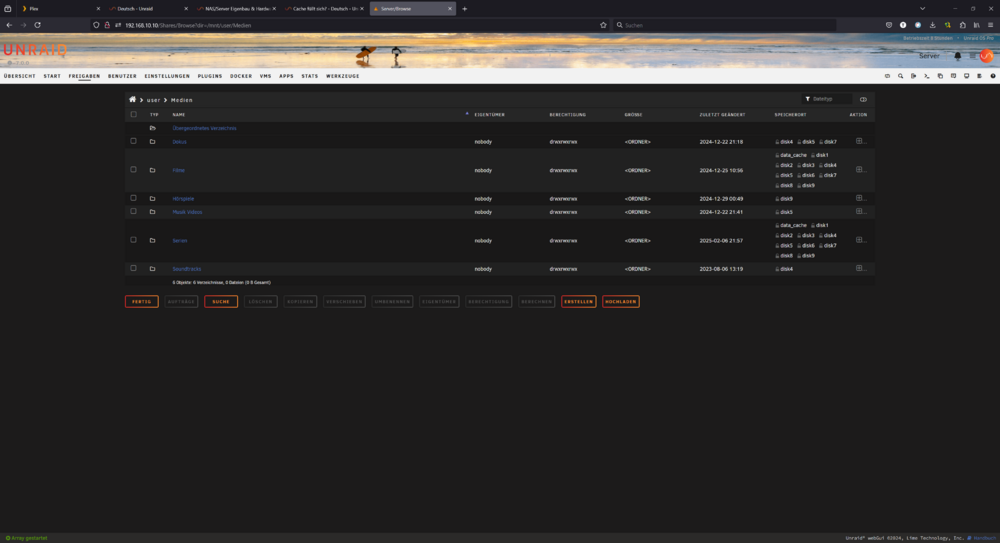This screenshot has width=1000, height=543.
Task: Open action menu for Hörspiele row
Action: [859, 198]
